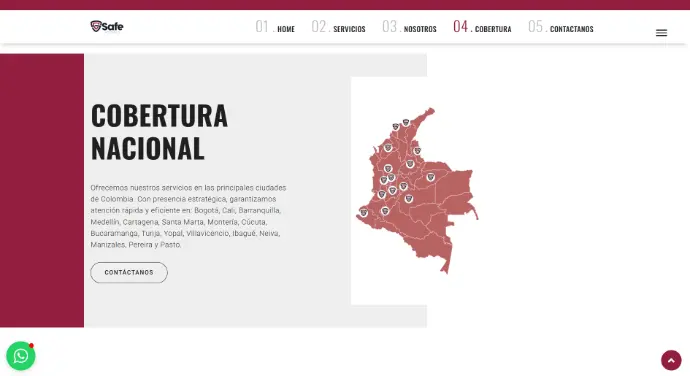Click the scroll-to-top arrow button
This screenshot has width=690, height=376.
tap(671, 361)
